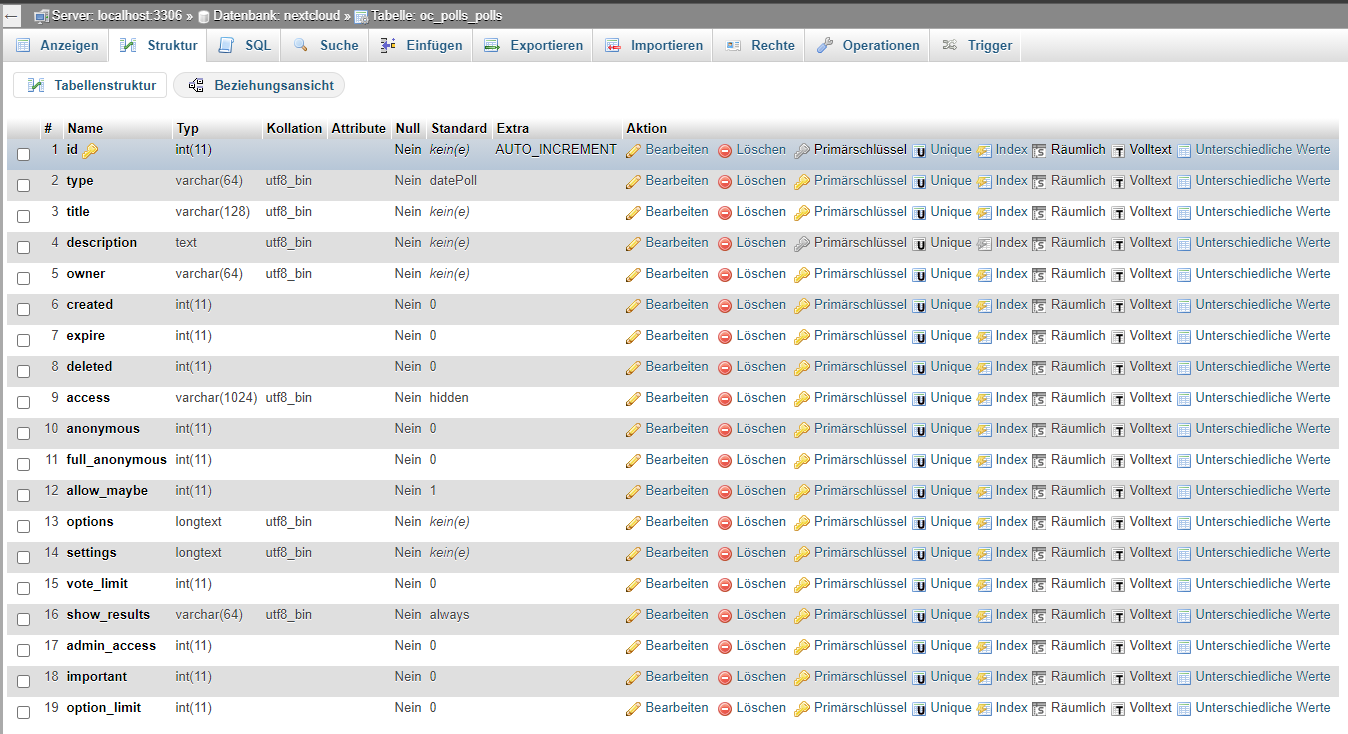Image resolution: width=1348 pixels, height=734 pixels.
Task: Click the Kollation column header
Action: point(294,128)
